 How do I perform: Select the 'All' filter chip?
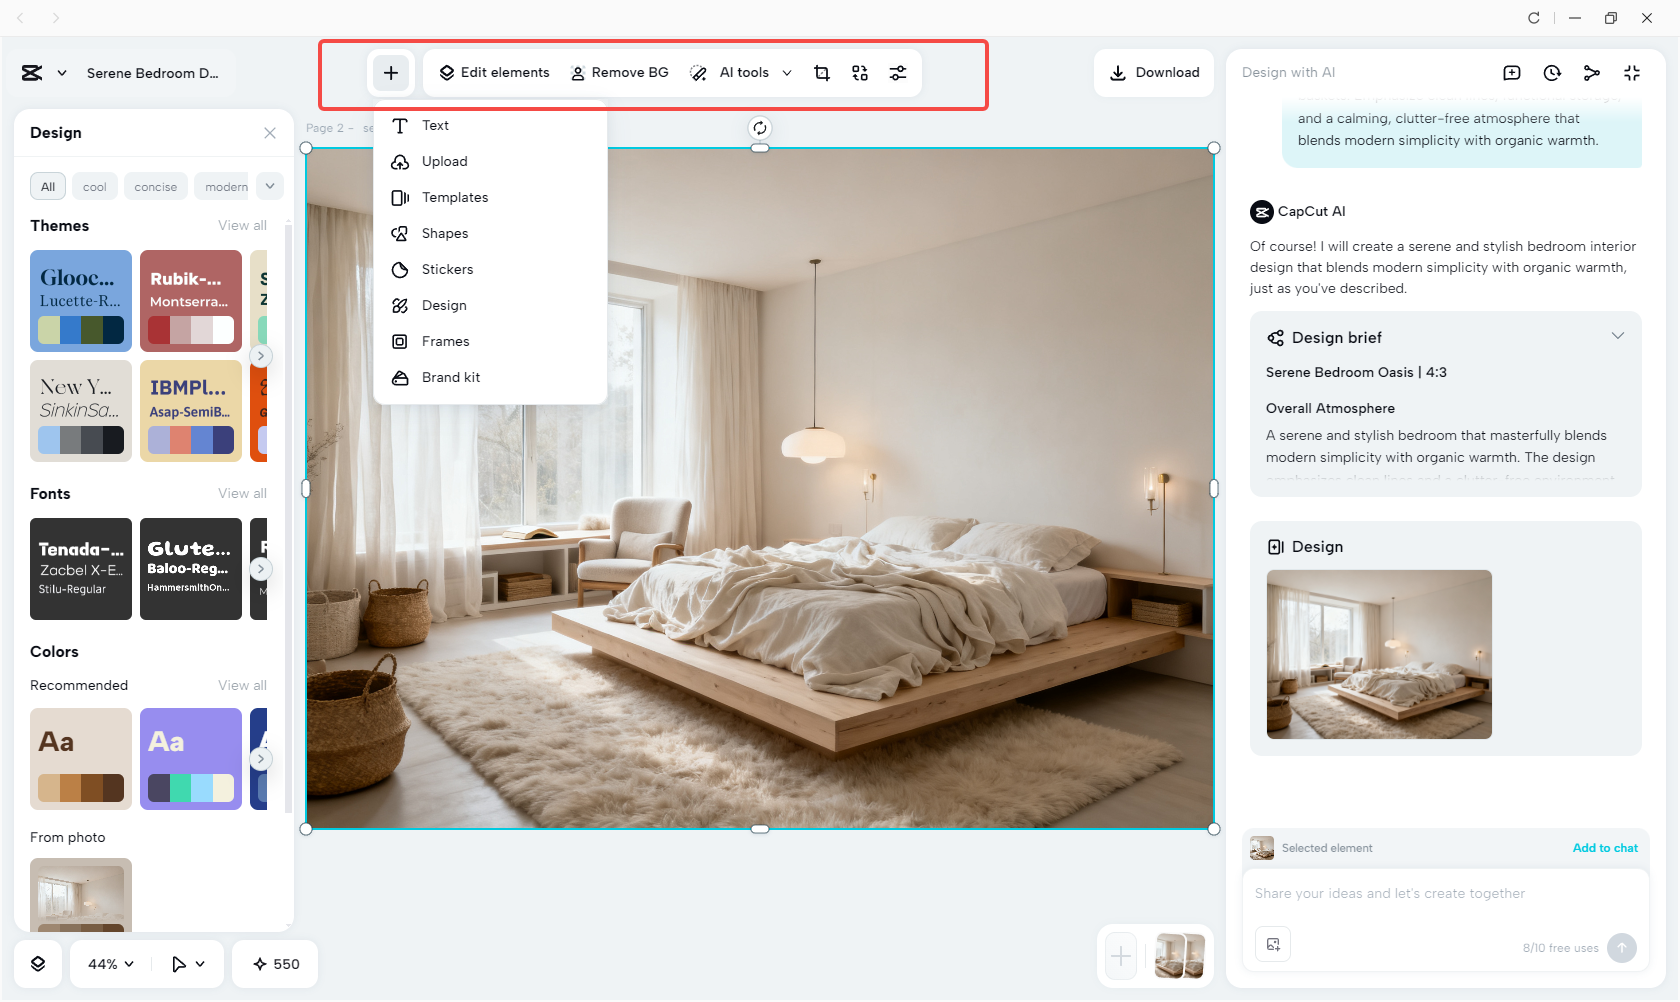(x=47, y=186)
